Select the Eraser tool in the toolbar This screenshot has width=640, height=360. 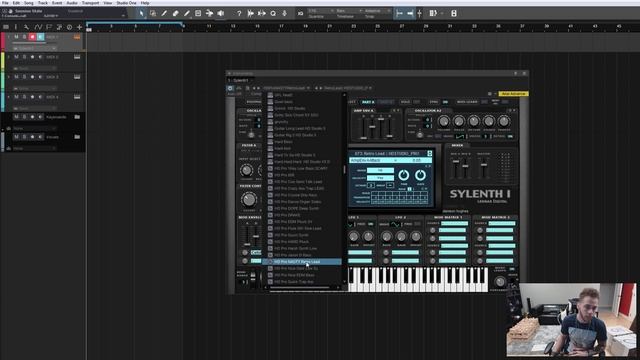176,13
